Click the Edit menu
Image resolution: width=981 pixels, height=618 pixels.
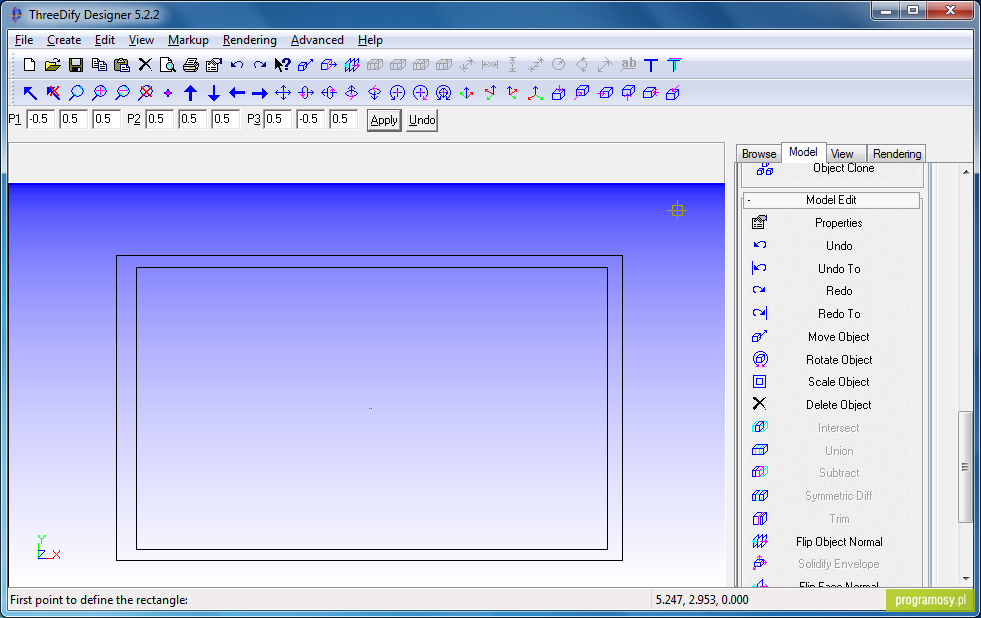pyautogui.click(x=104, y=40)
